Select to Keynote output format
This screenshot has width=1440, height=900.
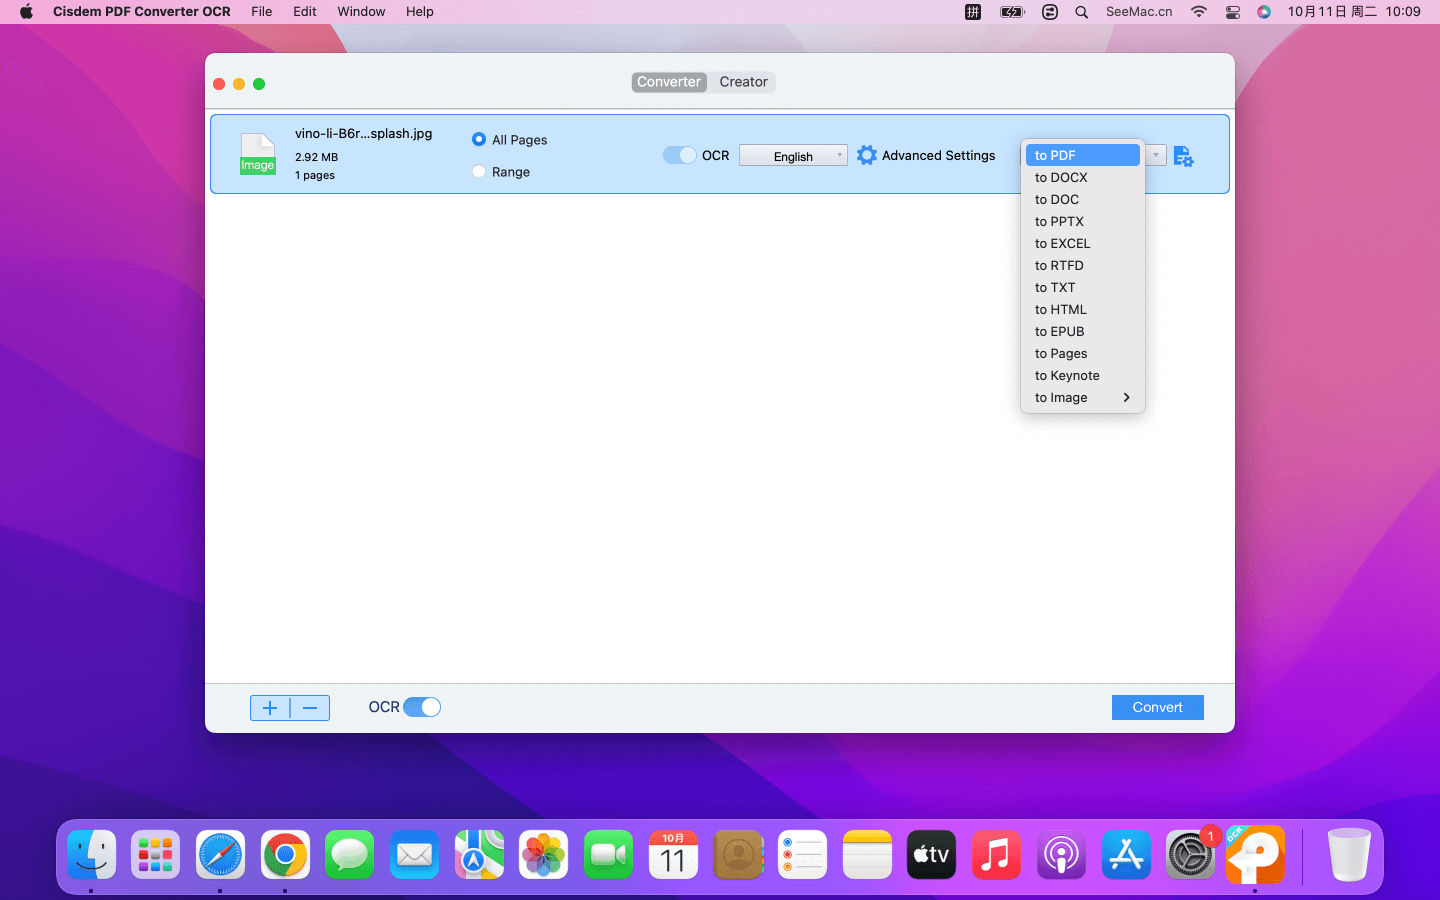(1083, 376)
